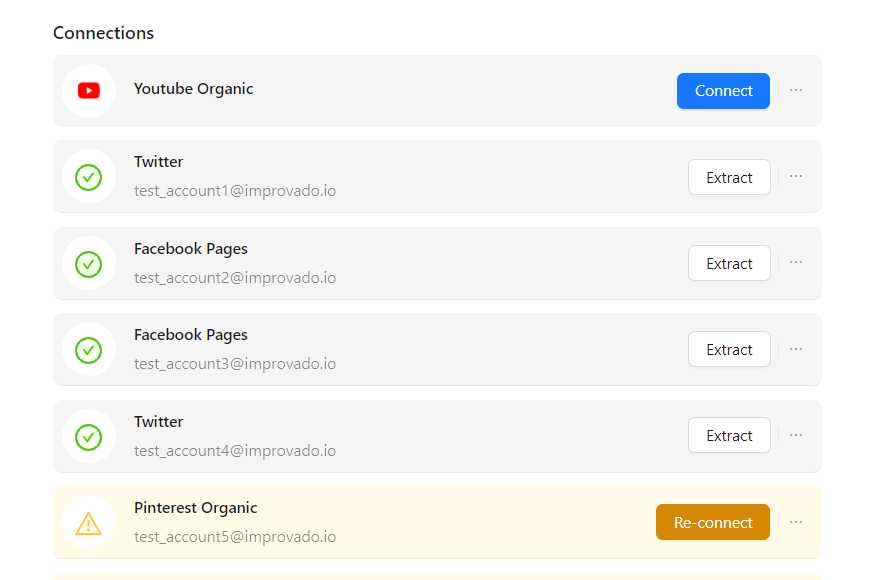The height and width of the screenshot is (580, 876).
Task: Select the test_account5@improvado.io email text
Action: [x=235, y=536]
